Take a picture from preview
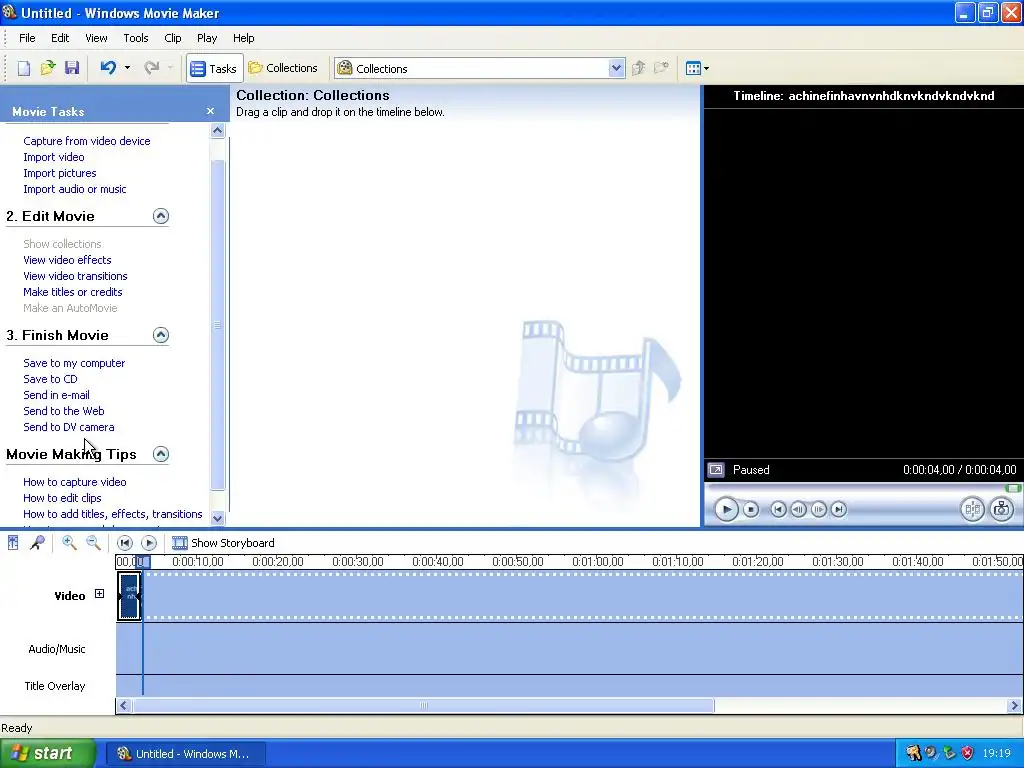Viewport: 1024px width, 768px height. [1001, 509]
